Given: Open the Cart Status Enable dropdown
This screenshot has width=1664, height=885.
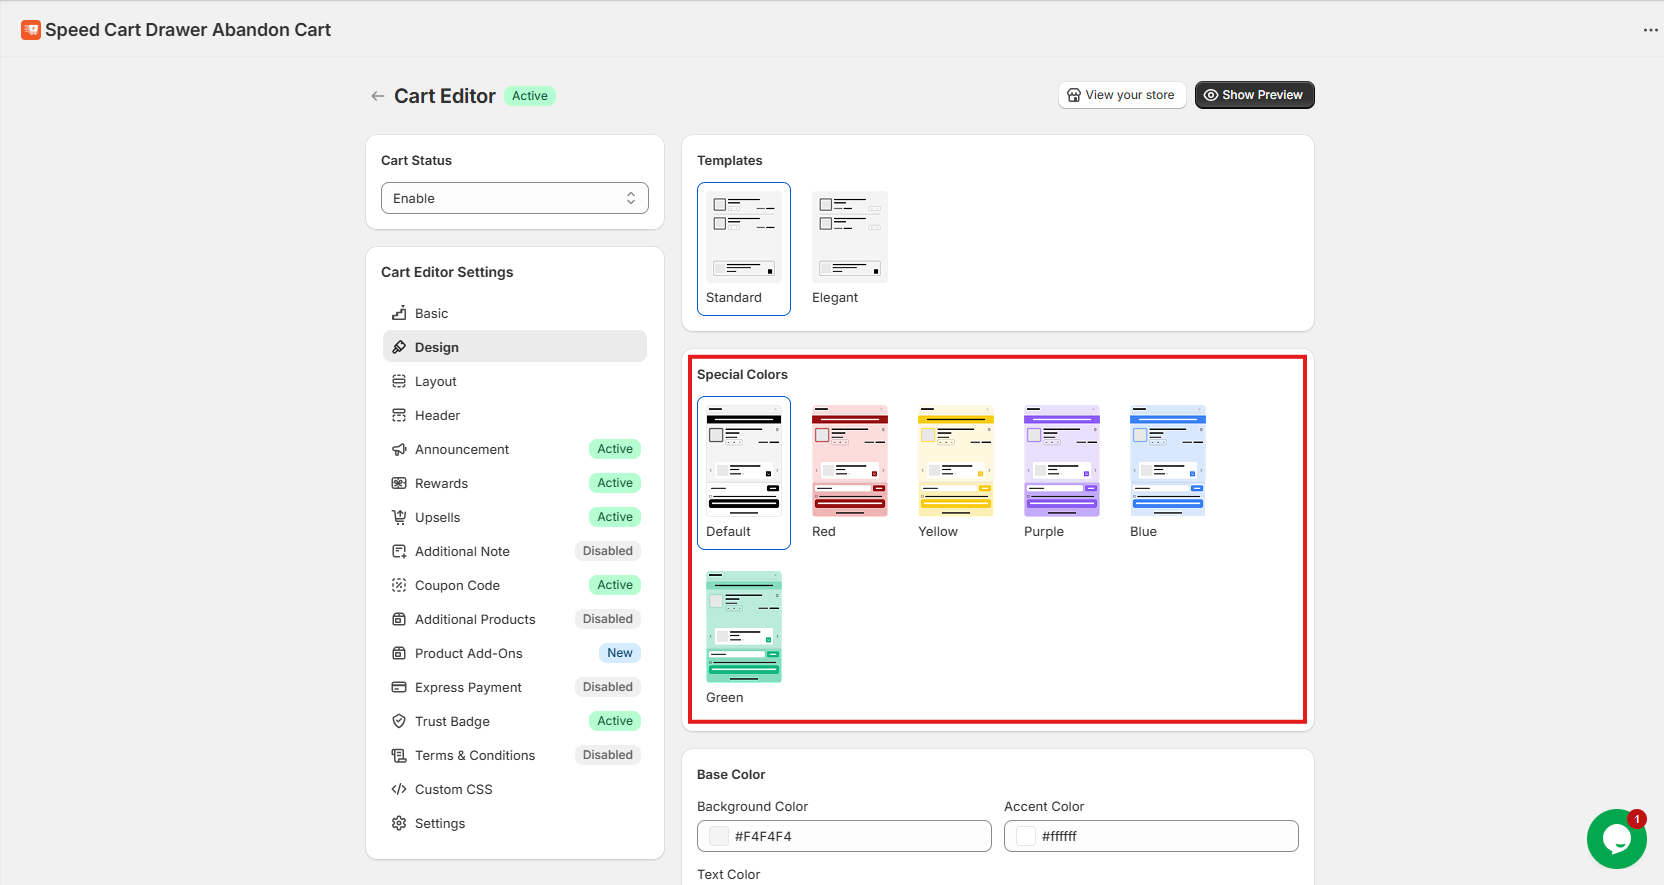Looking at the screenshot, I should (514, 198).
